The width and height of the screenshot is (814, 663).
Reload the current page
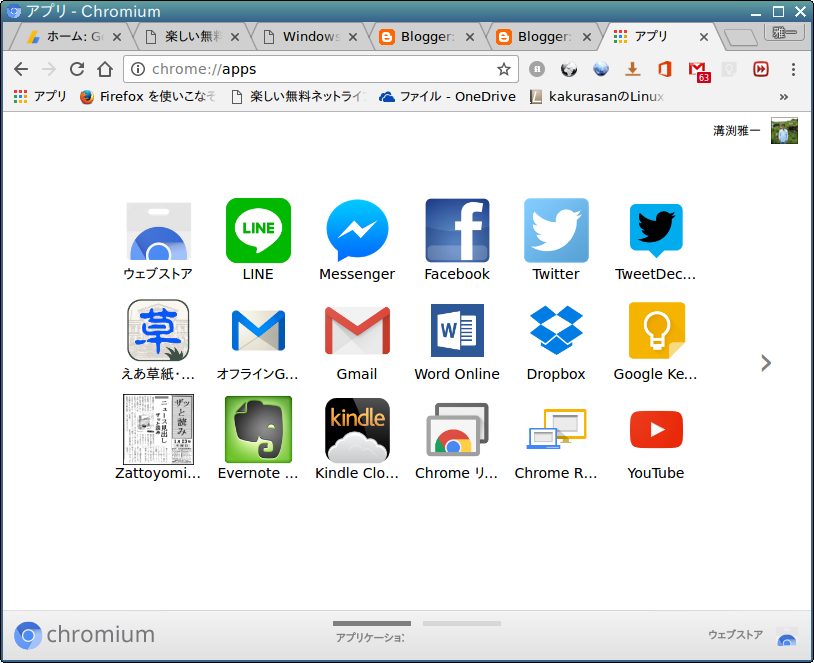click(77, 69)
